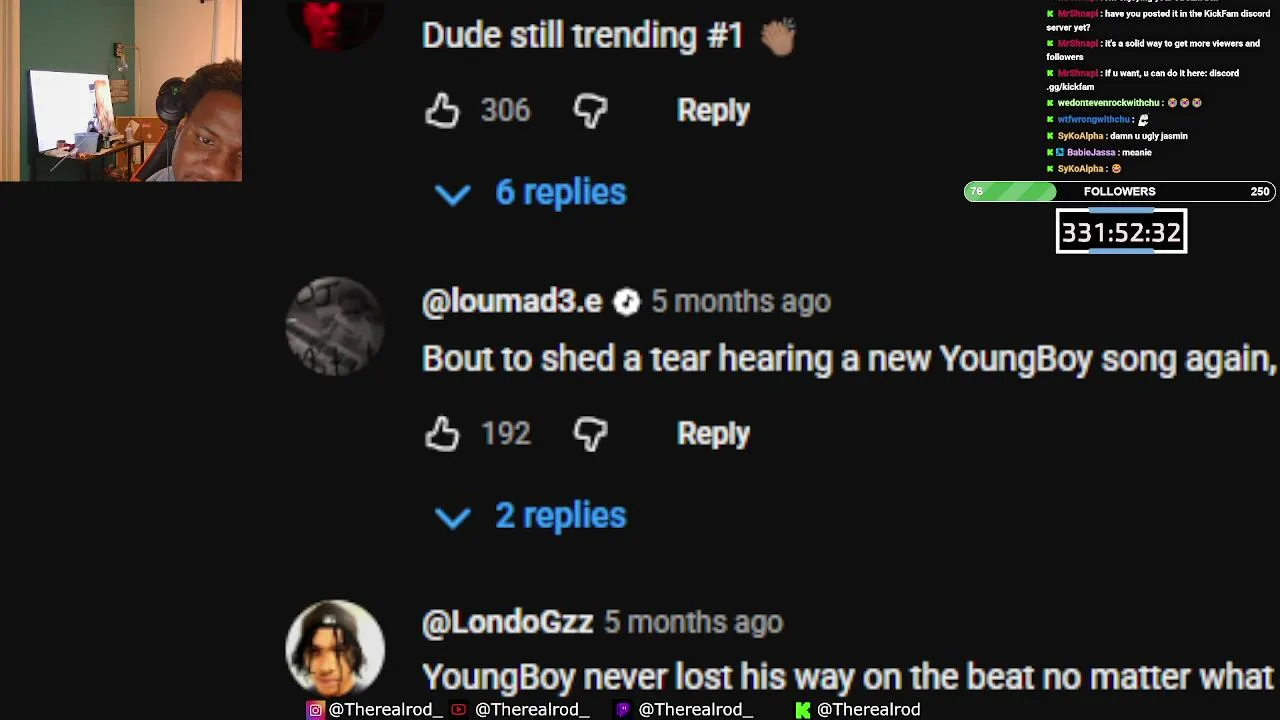Click thumbs down on @loumad3.e's comment
The height and width of the screenshot is (720, 1280).
click(590, 433)
